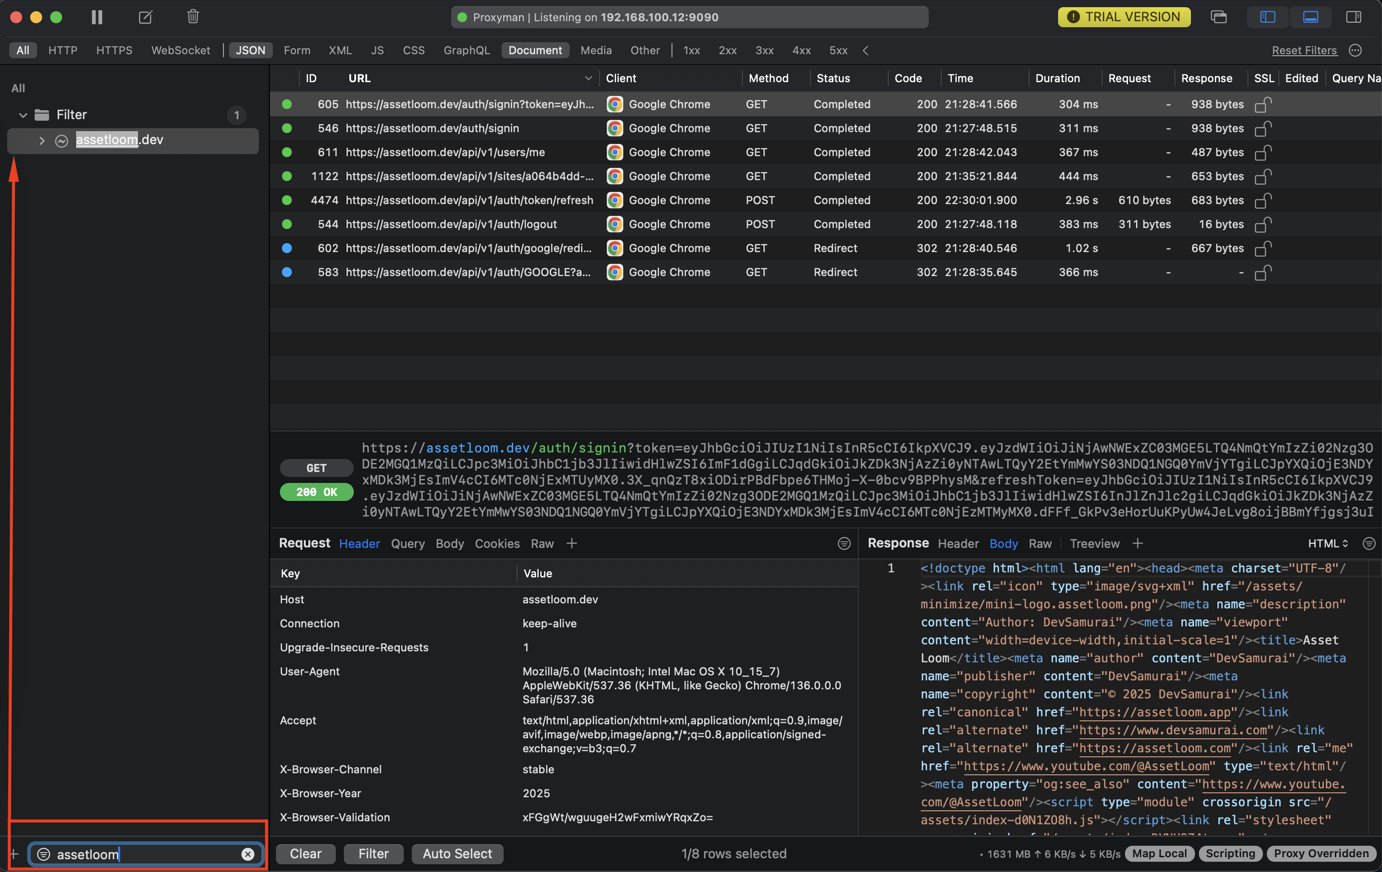
Task: Toggle the HTTPS protocol filter
Action: tap(114, 50)
